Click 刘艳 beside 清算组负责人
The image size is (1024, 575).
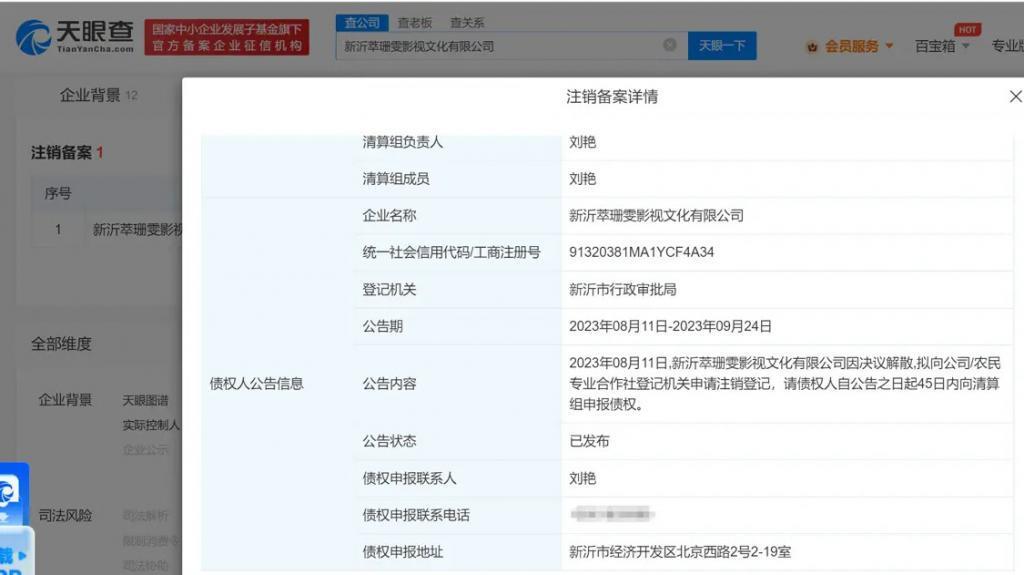pyautogui.click(x=583, y=142)
